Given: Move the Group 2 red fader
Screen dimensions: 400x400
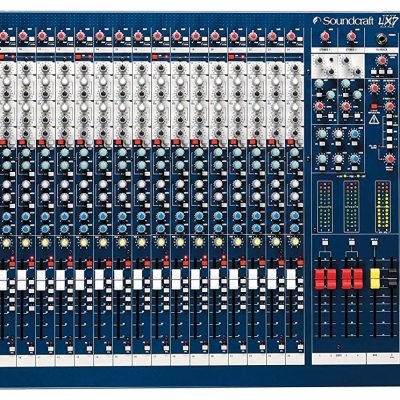Looking at the screenshot, I should point(331,279).
